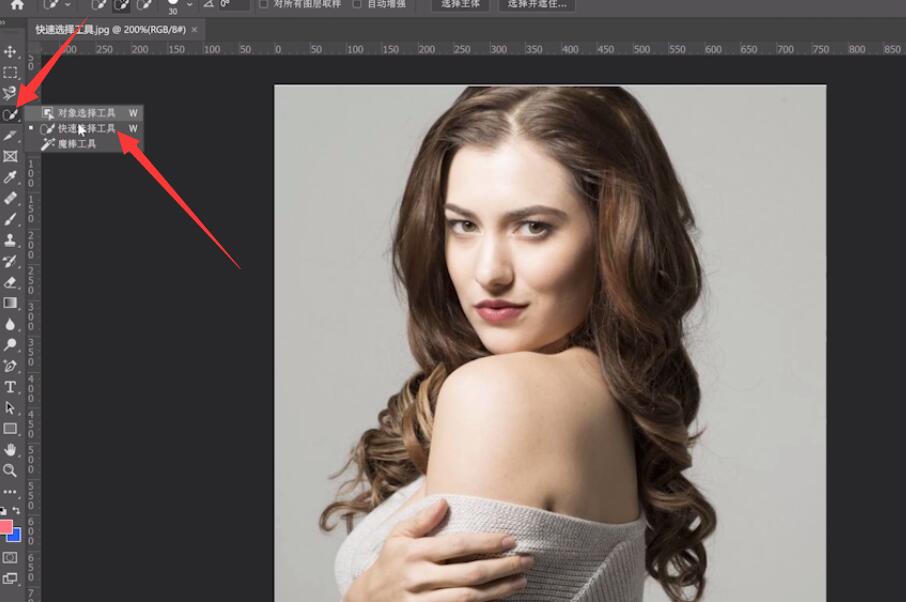The height and width of the screenshot is (602, 906).
Task: Click the New Selection mode icon
Action: [x=99, y=5]
